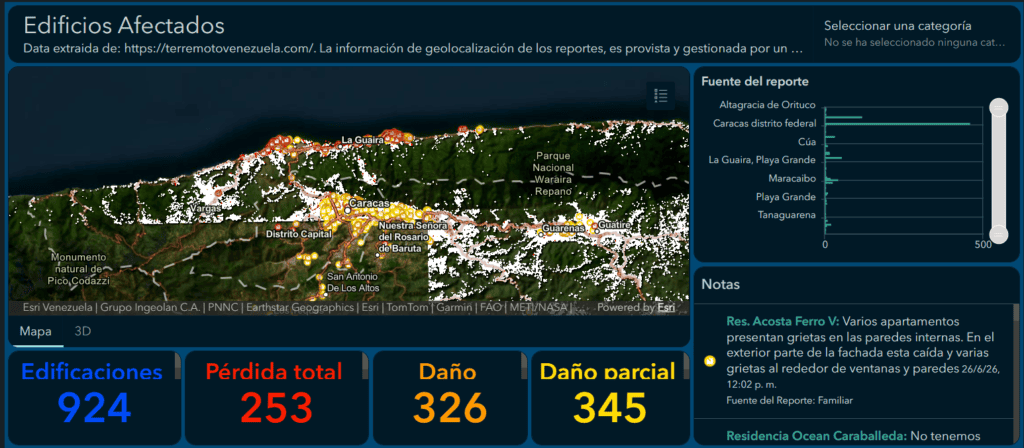Click the Altagracia de Orituco chart label
Image resolution: width=1024 pixels, height=448 pixels.
(x=767, y=104)
